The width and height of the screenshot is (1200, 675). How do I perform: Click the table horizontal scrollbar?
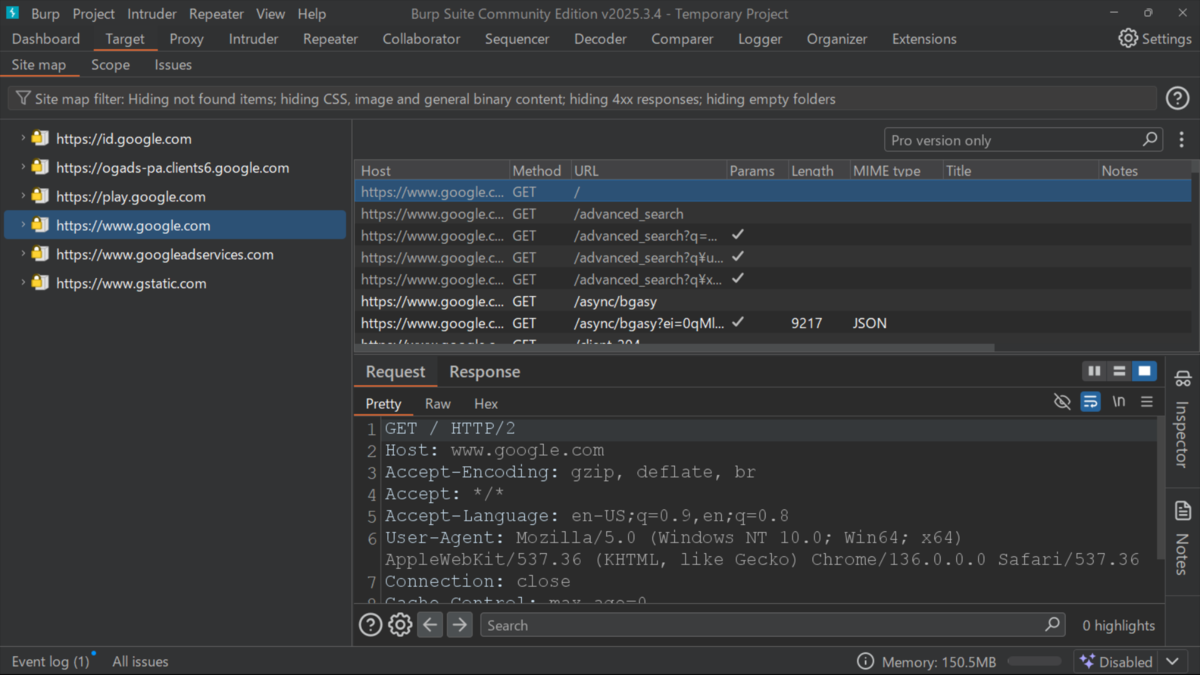[675, 348]
